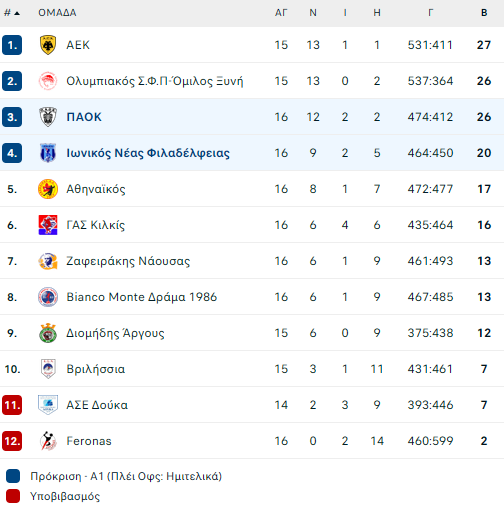
Task: Sort standings by the B points header
Action: (x=484, y=13)
